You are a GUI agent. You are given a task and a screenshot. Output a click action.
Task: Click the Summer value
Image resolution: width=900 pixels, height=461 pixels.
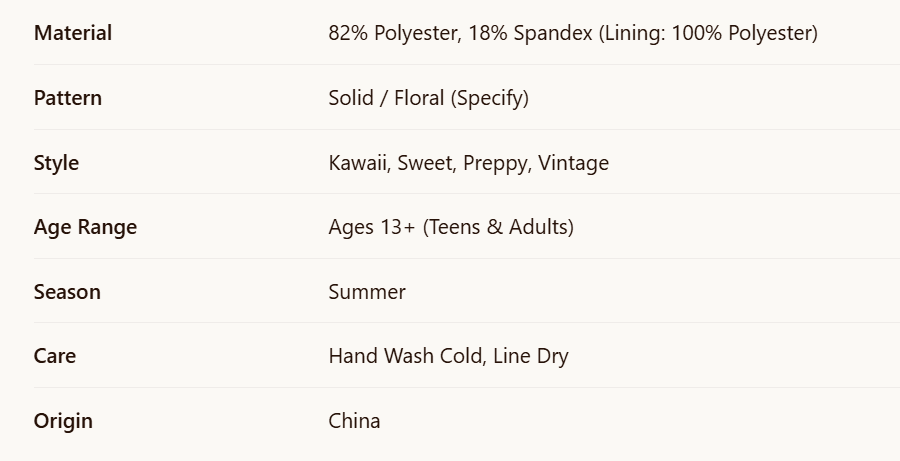click(x=367, y=292)
